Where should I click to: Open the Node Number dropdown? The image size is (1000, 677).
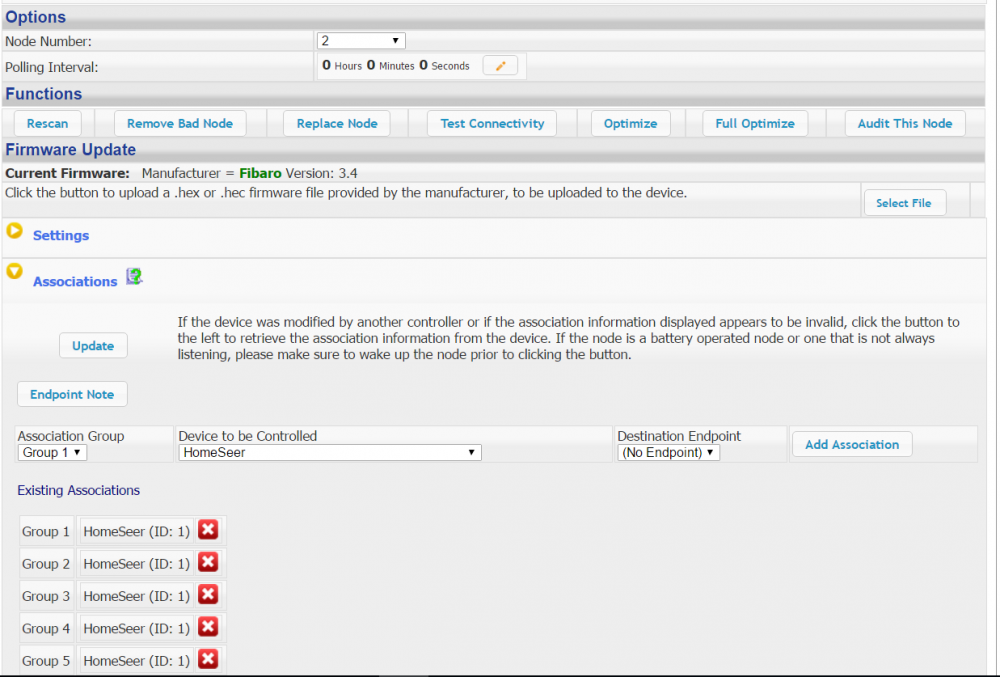point(361,41)
